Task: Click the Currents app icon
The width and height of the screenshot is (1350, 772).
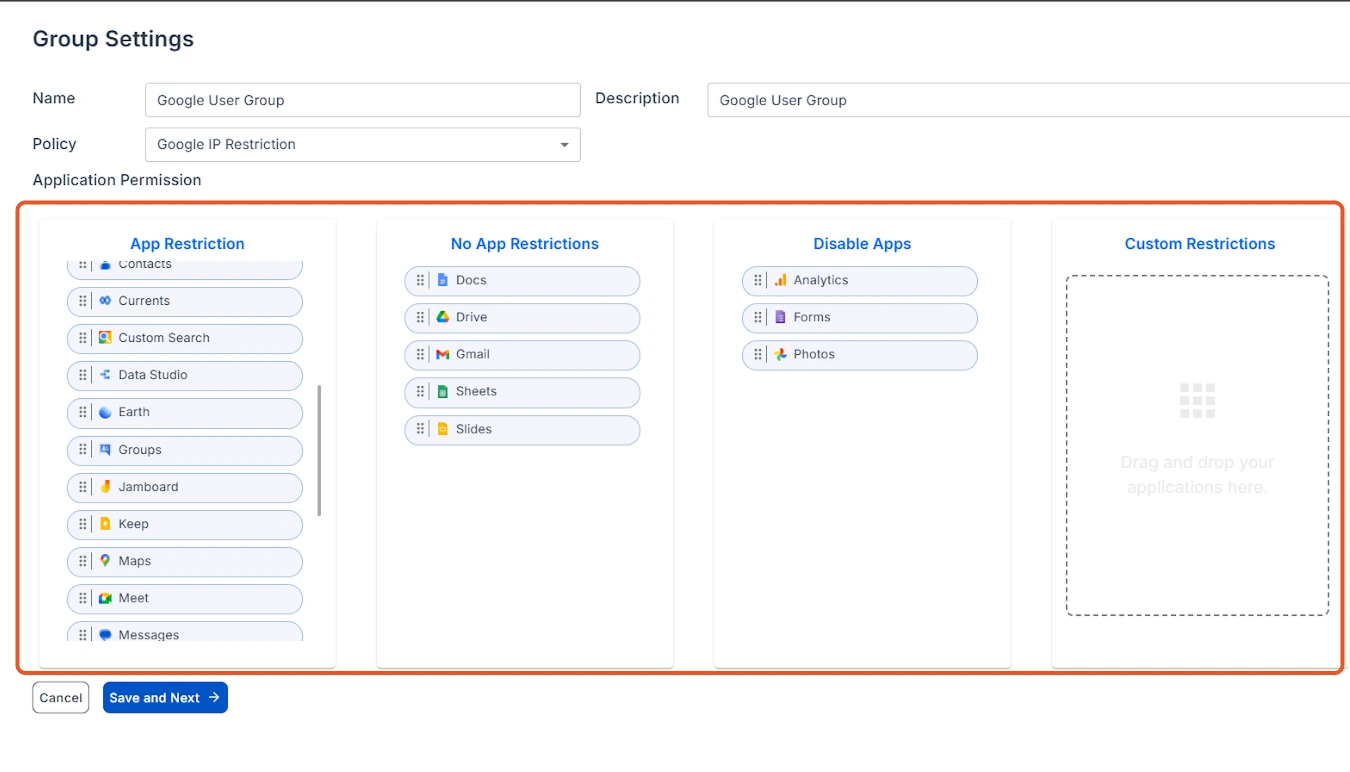Action: click(x=105, y=301)
